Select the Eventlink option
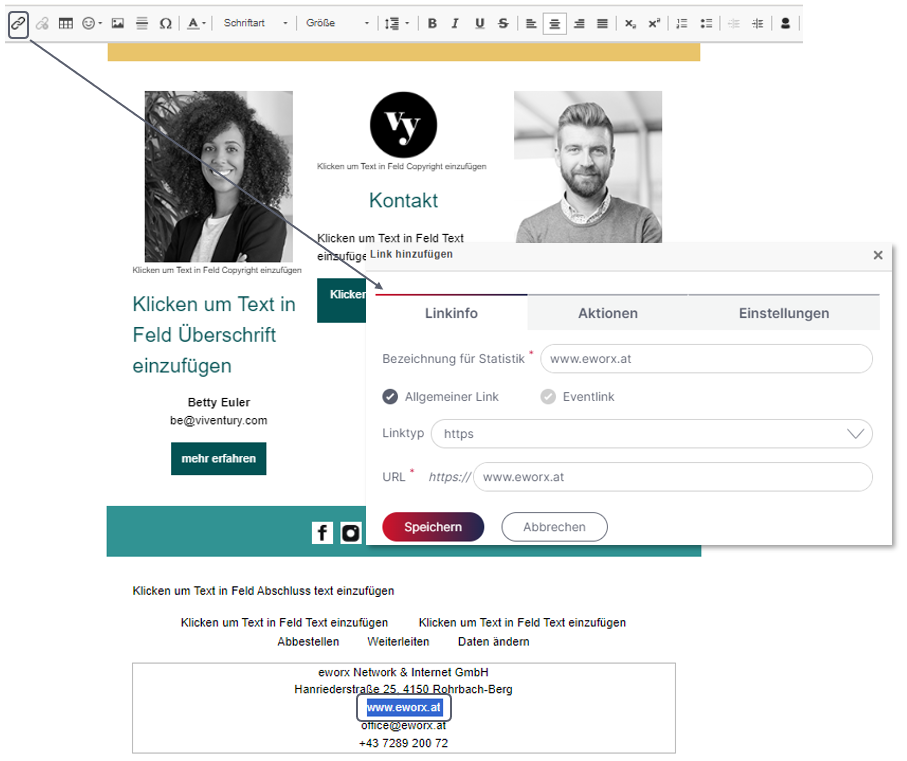The width and height of the screenshot is (907, 761). (x=577, y=397)
